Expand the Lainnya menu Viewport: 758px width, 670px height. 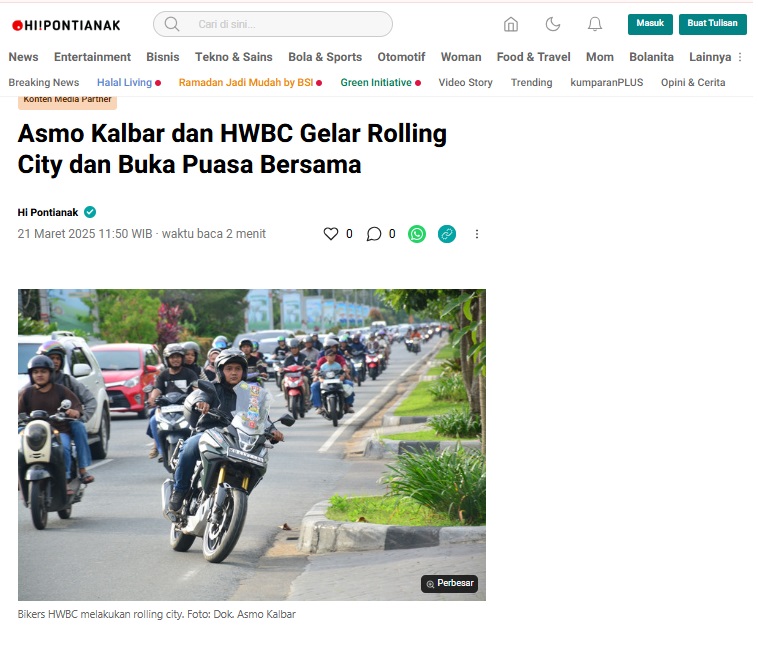710,57
